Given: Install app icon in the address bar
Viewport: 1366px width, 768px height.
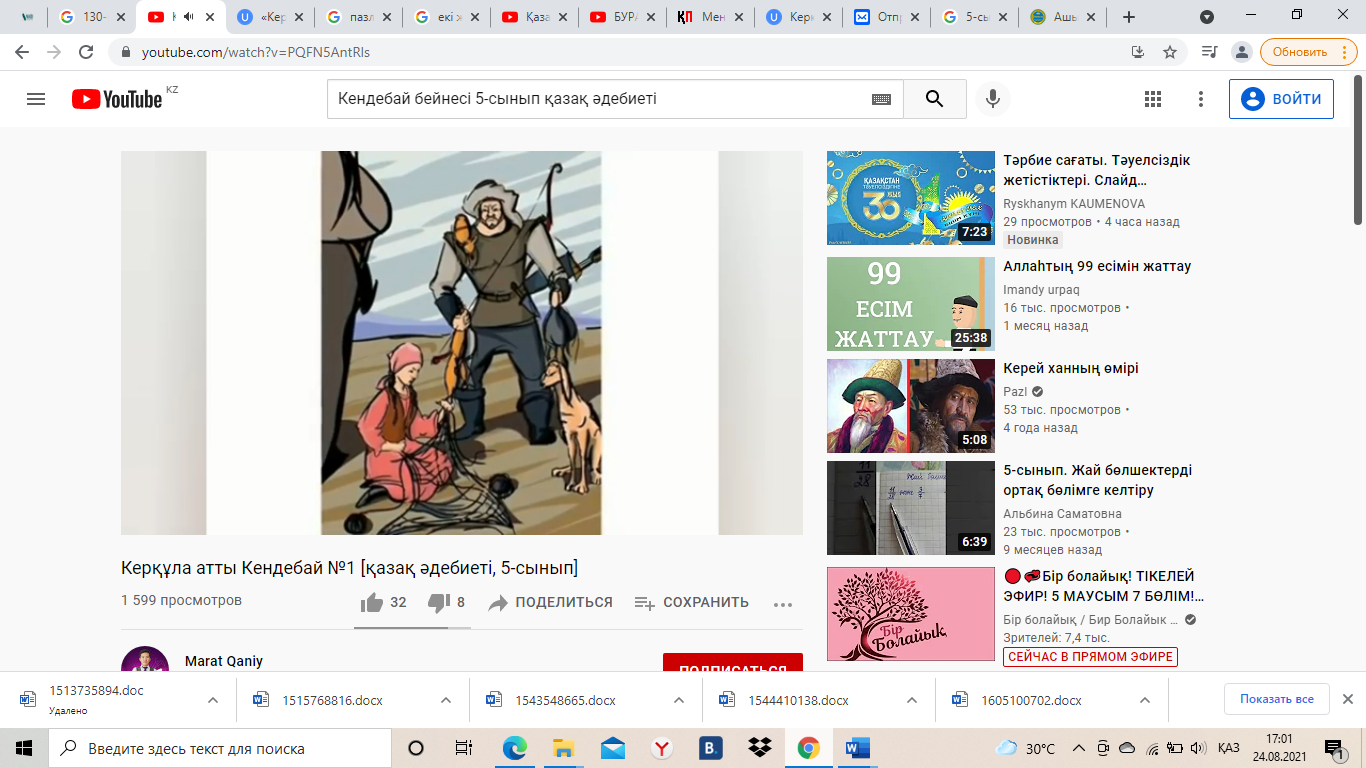Looking at the screenshot, I should [x=1138, y=52].
